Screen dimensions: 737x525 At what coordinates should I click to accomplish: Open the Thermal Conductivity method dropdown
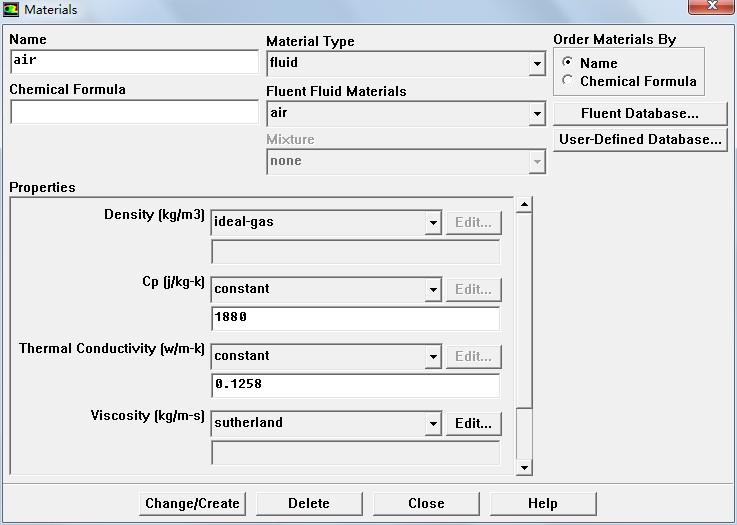click(x=433, y=357)
